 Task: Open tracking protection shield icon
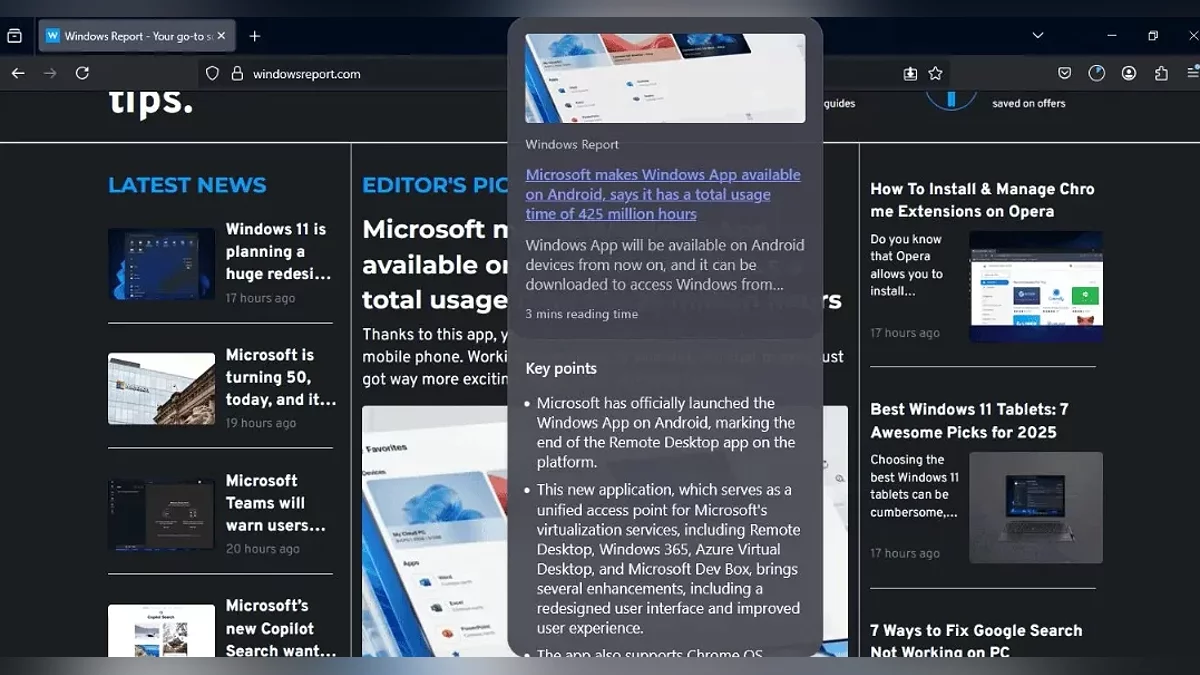212,73
